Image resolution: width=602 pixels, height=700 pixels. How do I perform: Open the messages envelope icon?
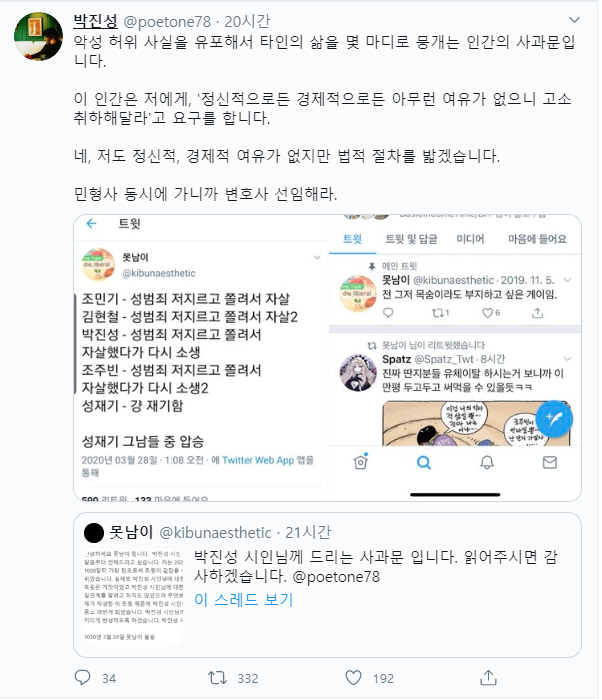[x=550, y=462]
